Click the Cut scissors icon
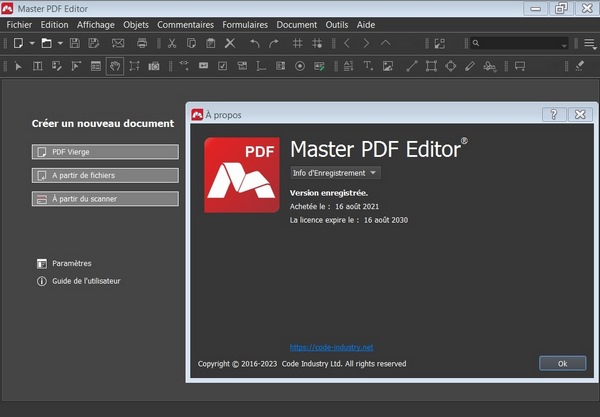600x417 pixels. (172, 43)
